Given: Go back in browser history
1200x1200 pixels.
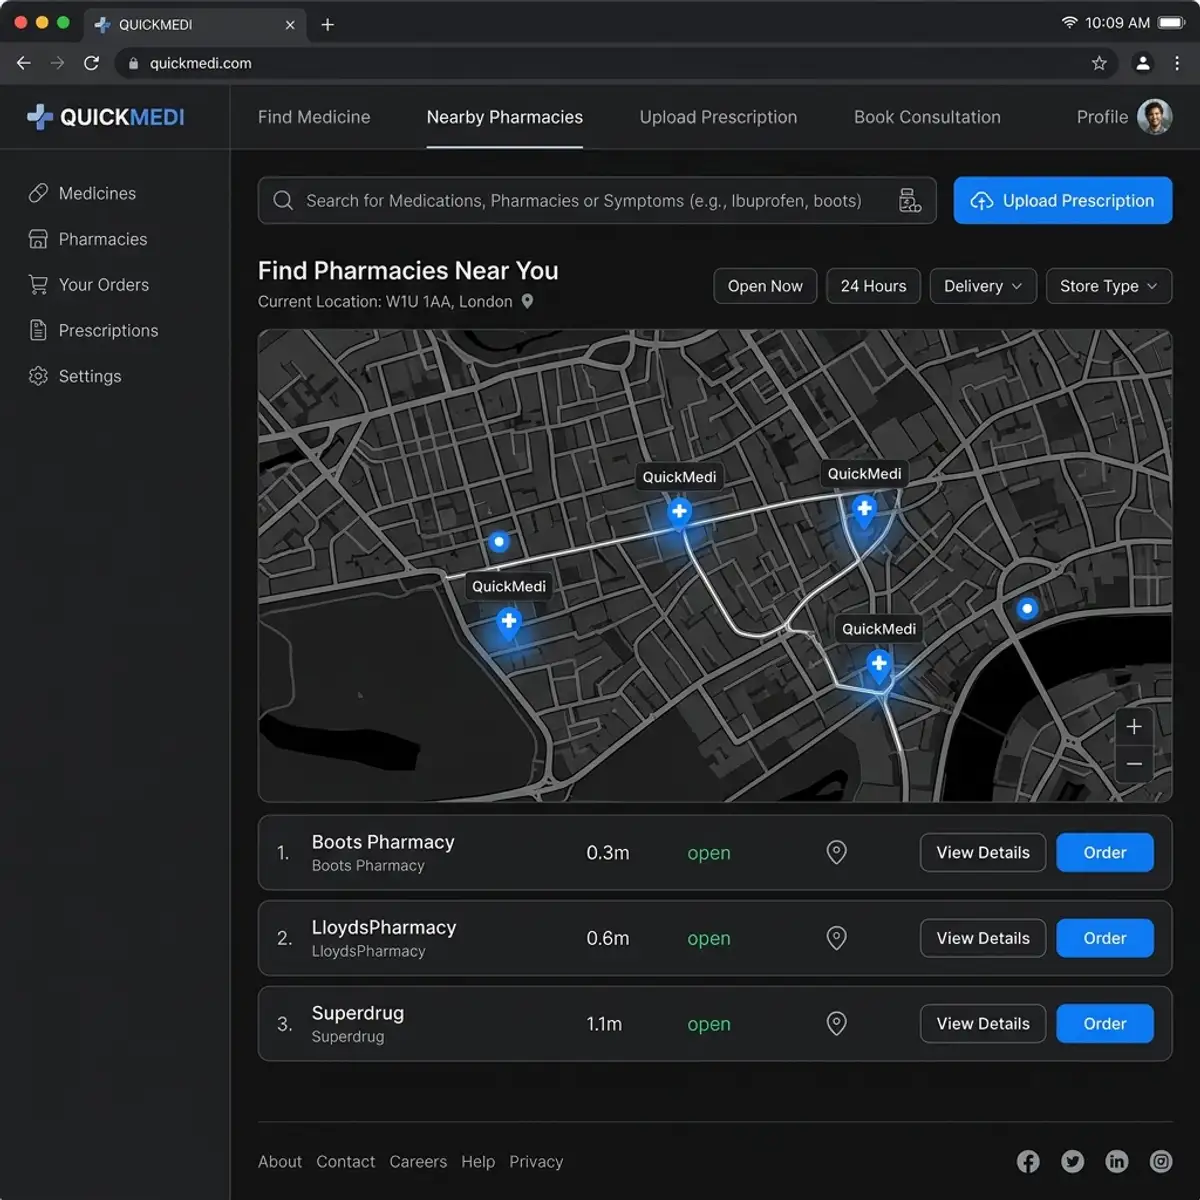Looking at the screenshot, I should pos(24,63).
